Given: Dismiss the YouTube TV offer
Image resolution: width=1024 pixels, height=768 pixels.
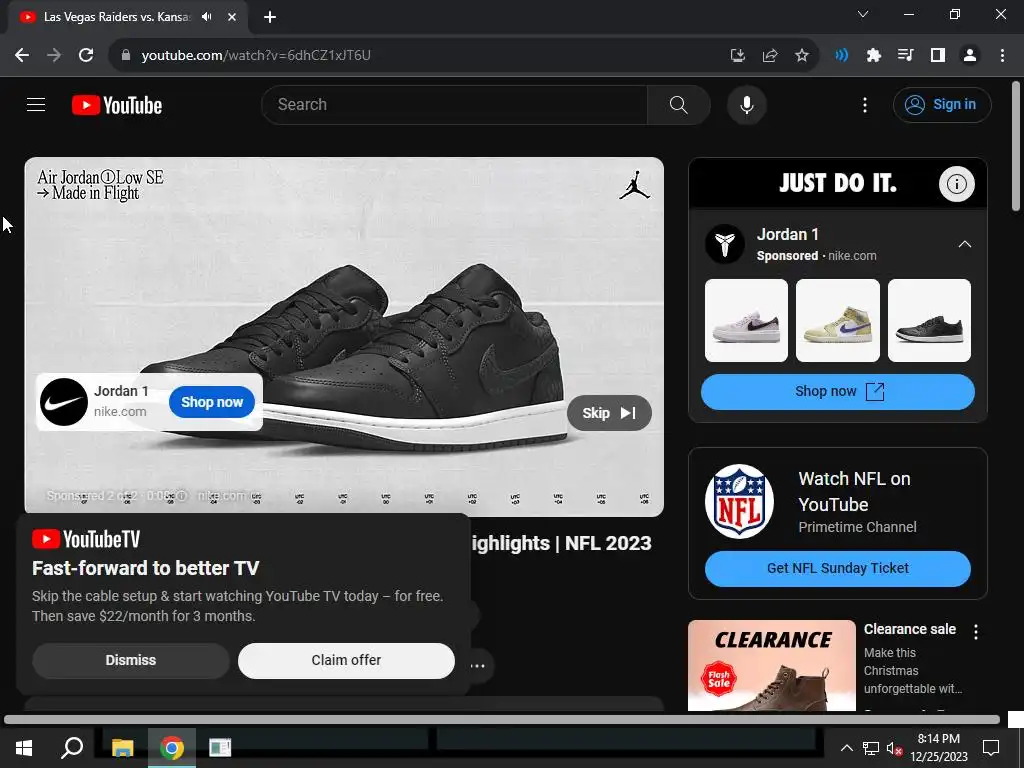Looking at the screenshot, I should [131, 660].
